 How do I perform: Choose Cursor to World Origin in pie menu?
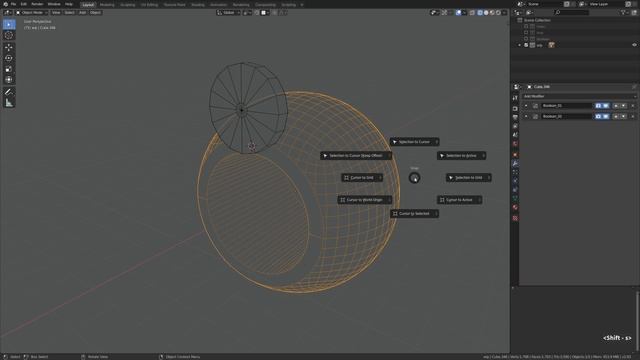(x=364, y=200)
